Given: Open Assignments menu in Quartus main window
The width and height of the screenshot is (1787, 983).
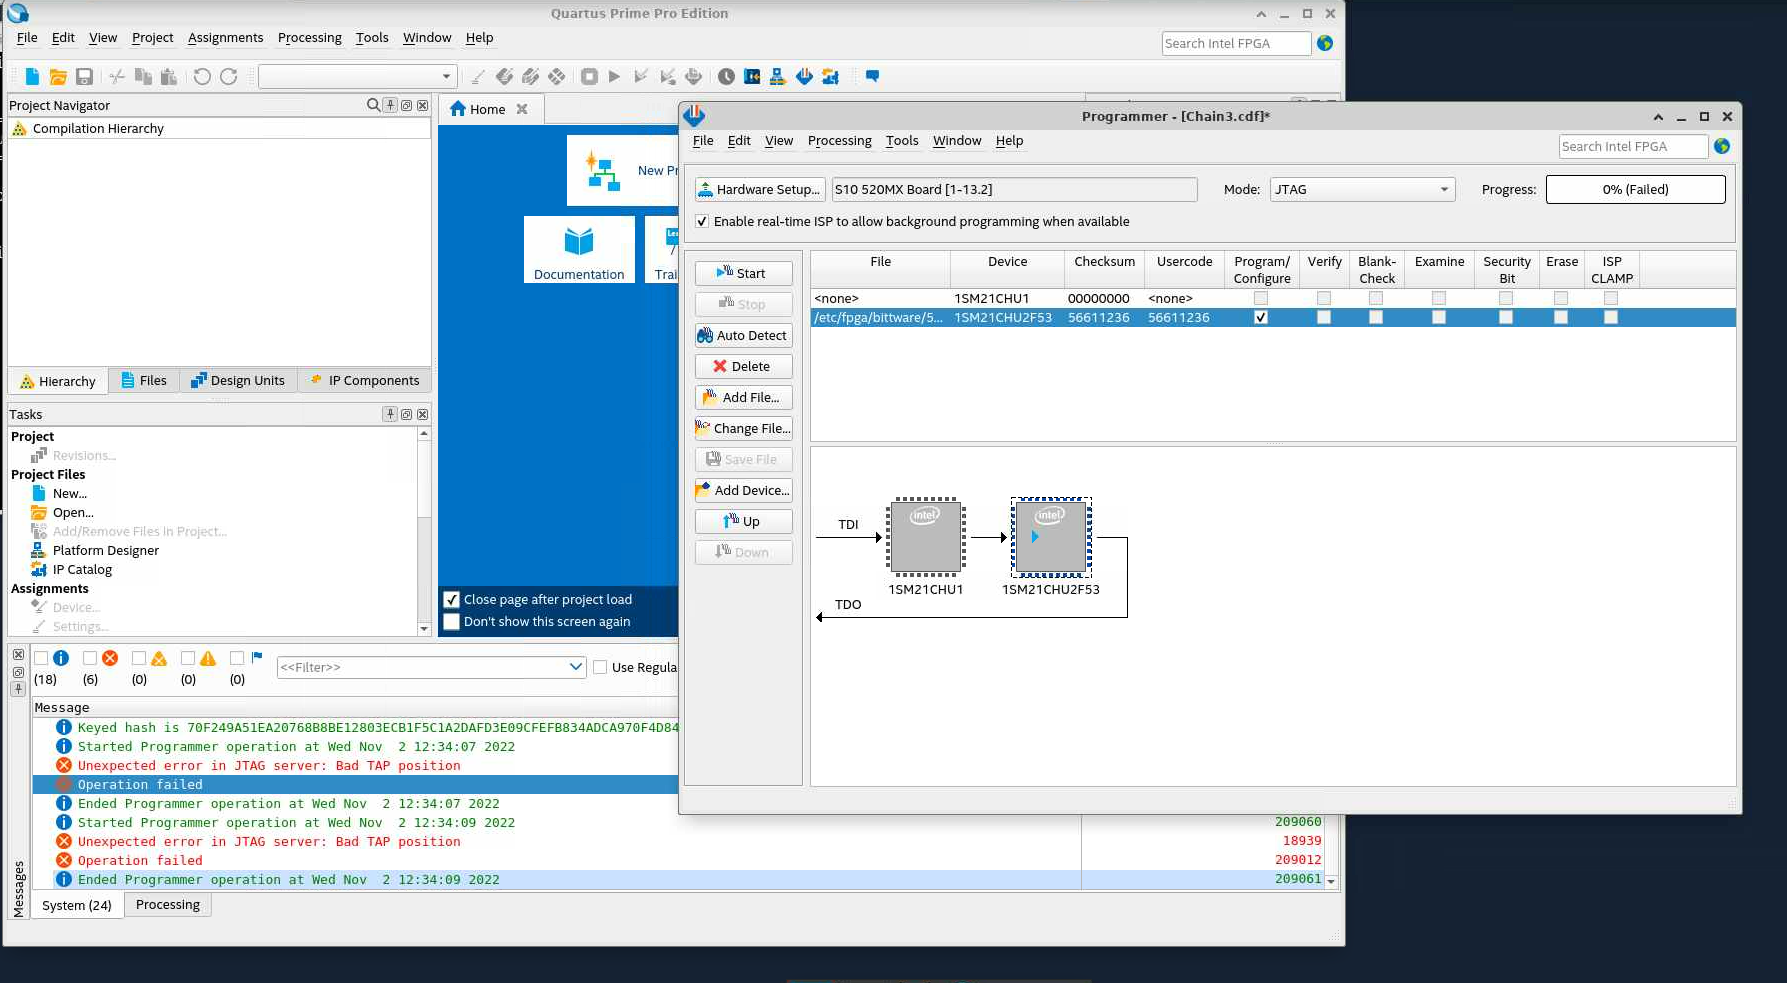Looking at the screenshot, I should coord(226,38).
